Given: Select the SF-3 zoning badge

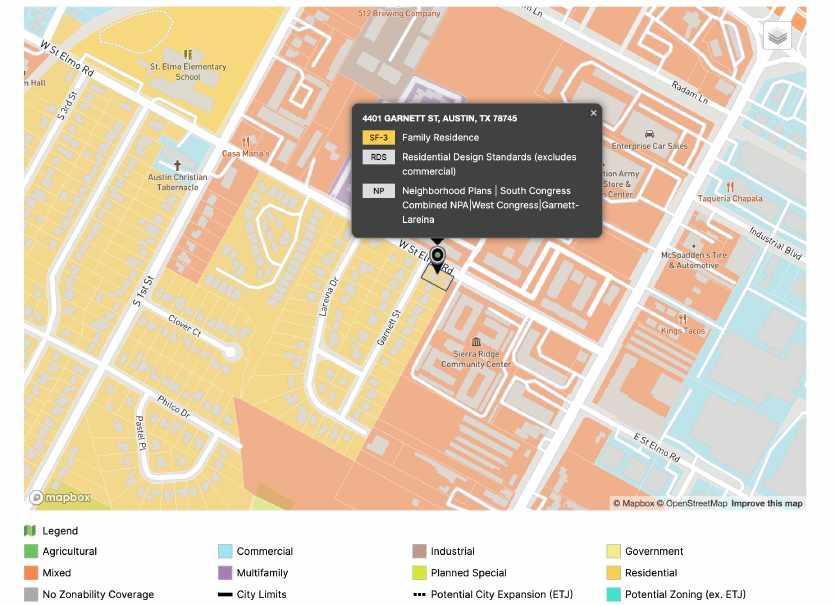Looking at the screenshot, I should [378, 137].
